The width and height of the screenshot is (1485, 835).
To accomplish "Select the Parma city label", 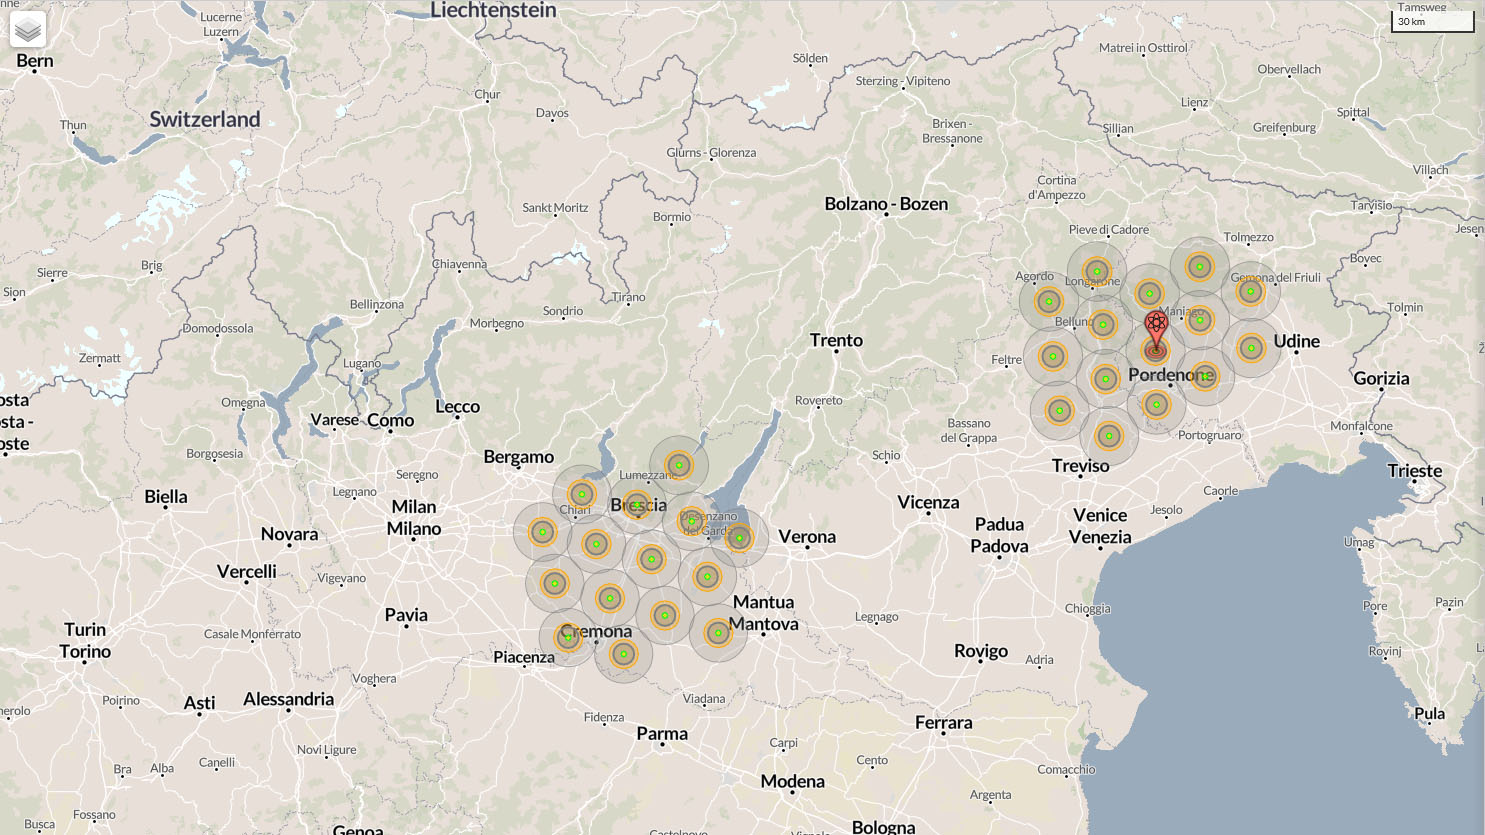I will [662, 733].
